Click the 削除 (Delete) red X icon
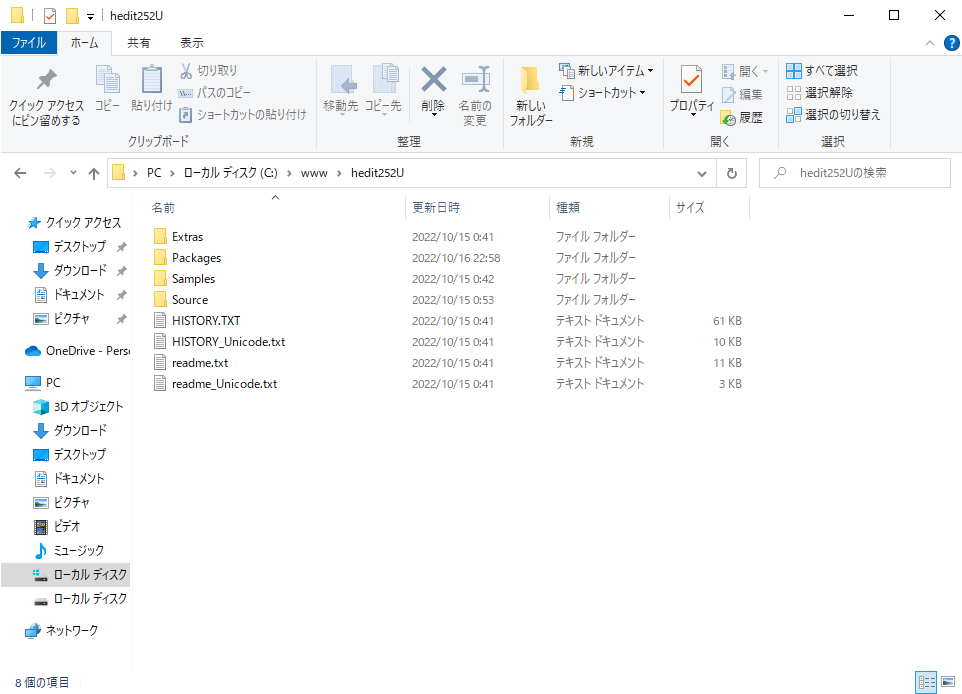This screenshot has height=694, width=962. pyautogui.click(x=433, y=80)
